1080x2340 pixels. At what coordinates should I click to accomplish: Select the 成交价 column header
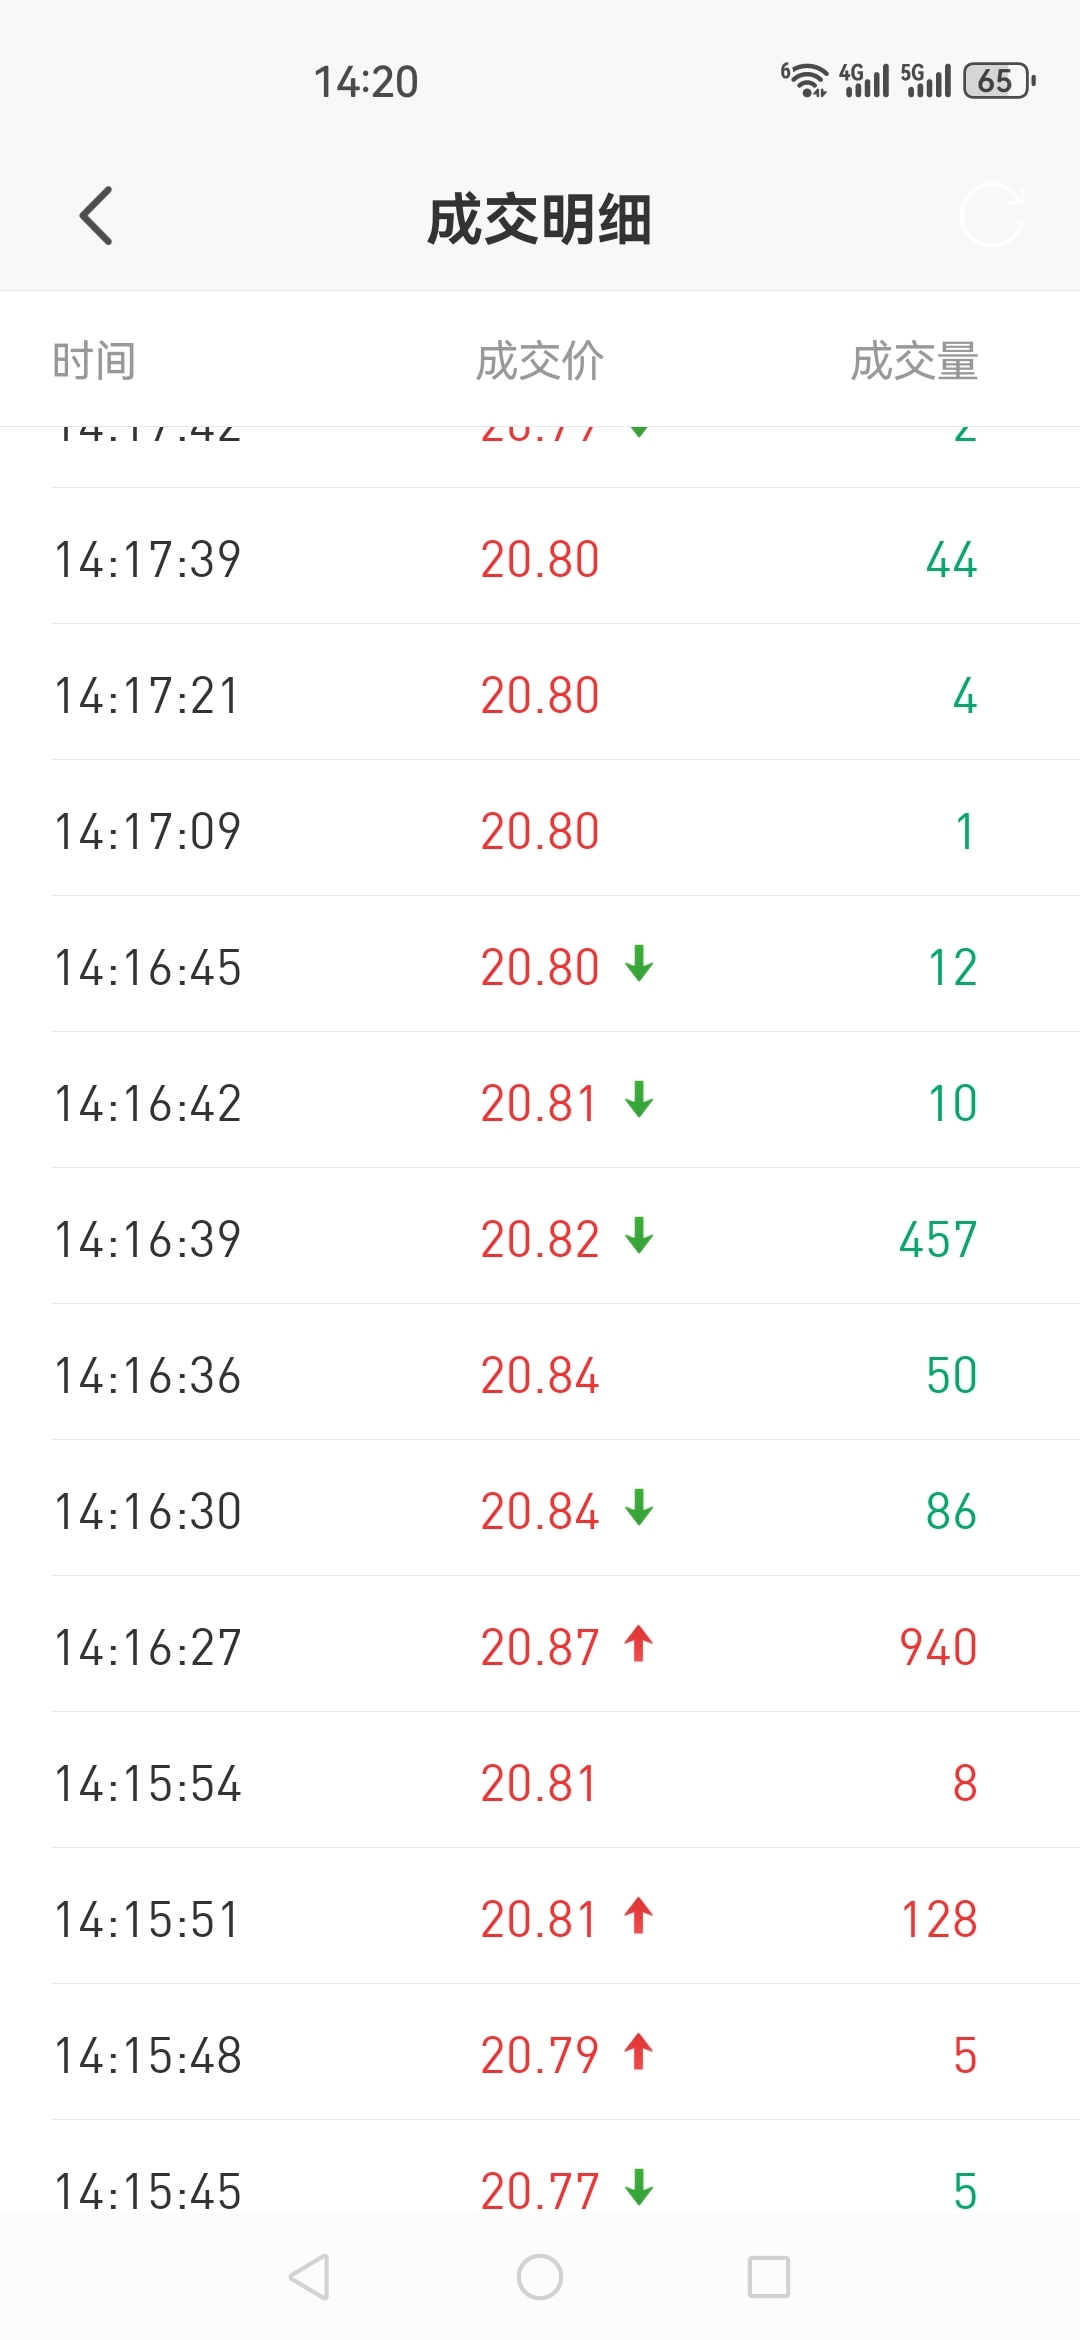click(x=540, y=361)
